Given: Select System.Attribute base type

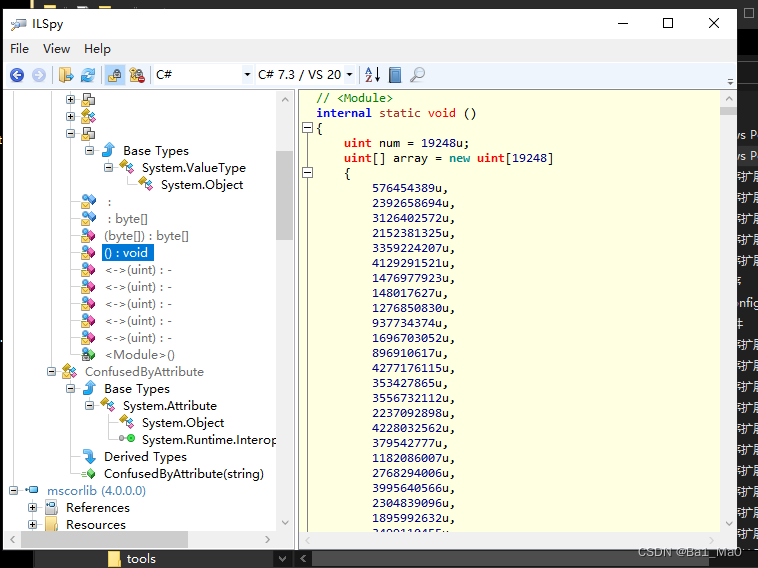Looking at the screenshot, I should tap(170, 406).
